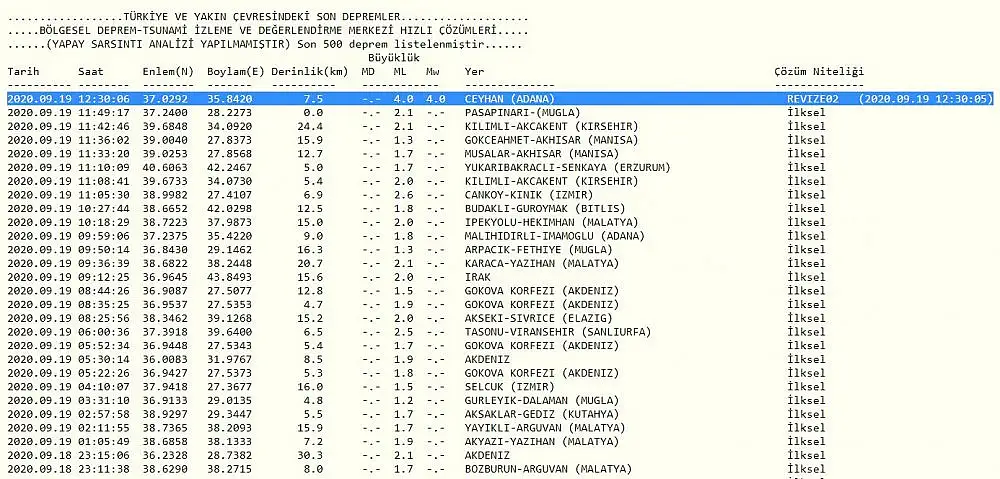Click time value 05:30:14
The image size is (1000, 479).
(x=104, y=359)
